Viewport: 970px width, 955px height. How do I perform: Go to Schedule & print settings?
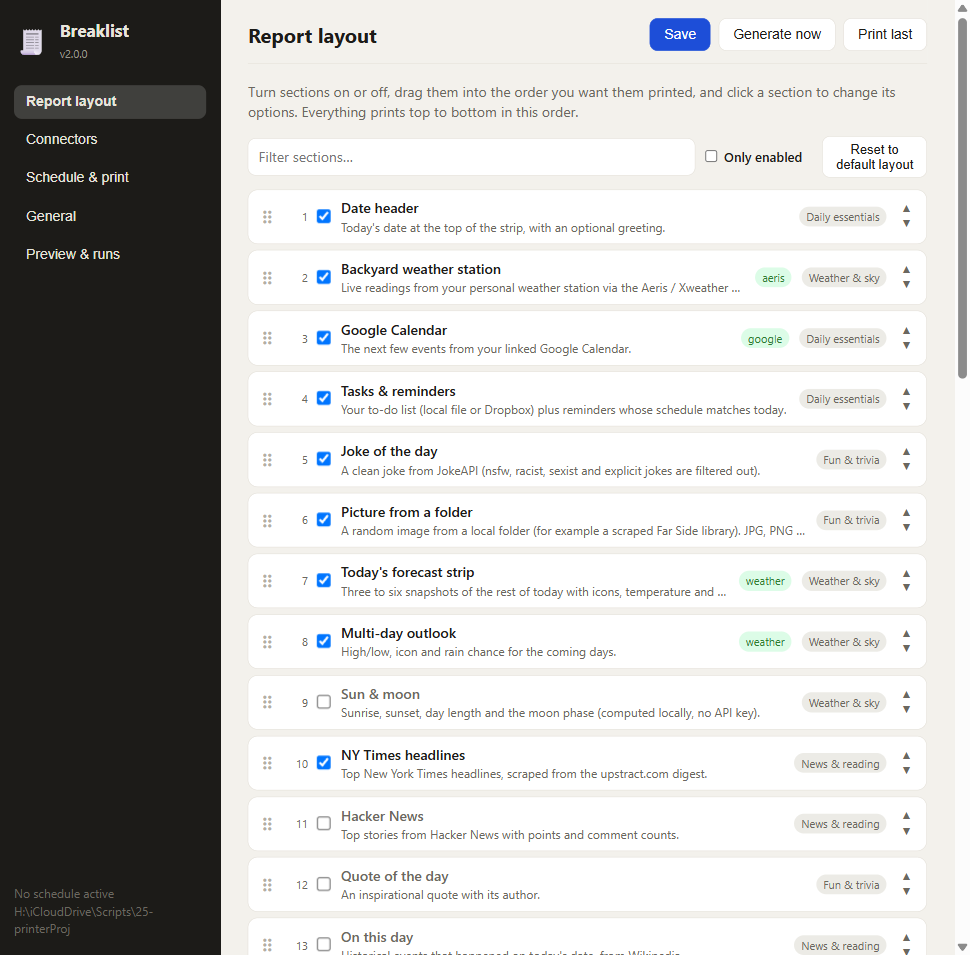109,178
